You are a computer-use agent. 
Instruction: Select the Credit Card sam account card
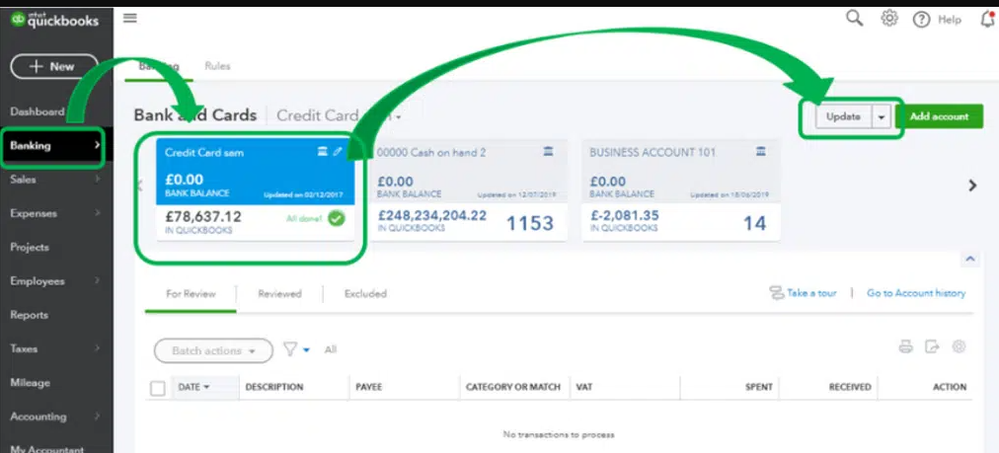(255, 189)
